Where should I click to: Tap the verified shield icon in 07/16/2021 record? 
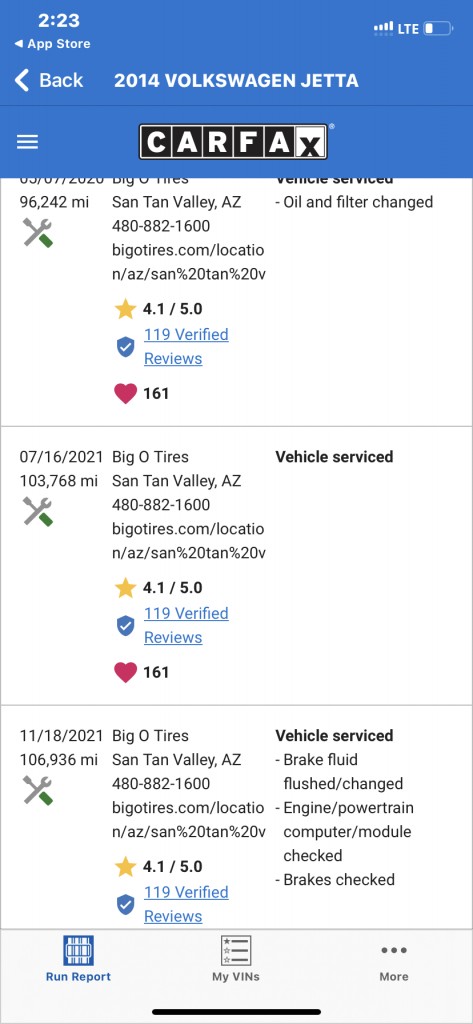[x=125, y=626]
